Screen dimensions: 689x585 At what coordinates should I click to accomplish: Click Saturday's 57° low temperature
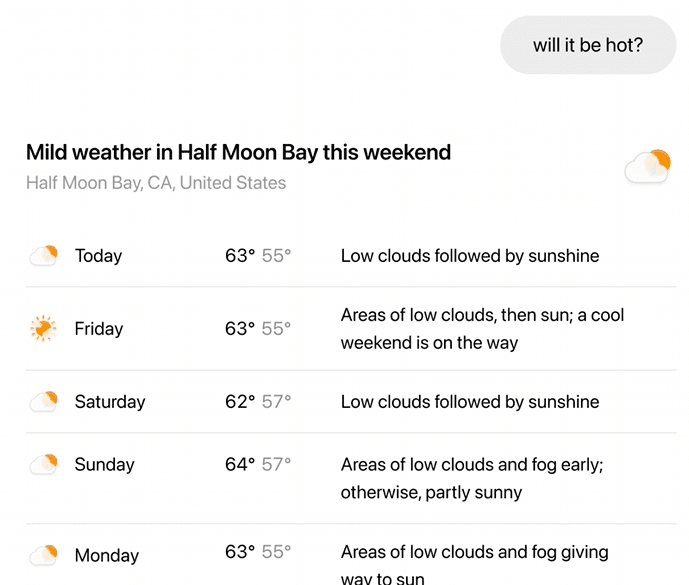[276, 402]
